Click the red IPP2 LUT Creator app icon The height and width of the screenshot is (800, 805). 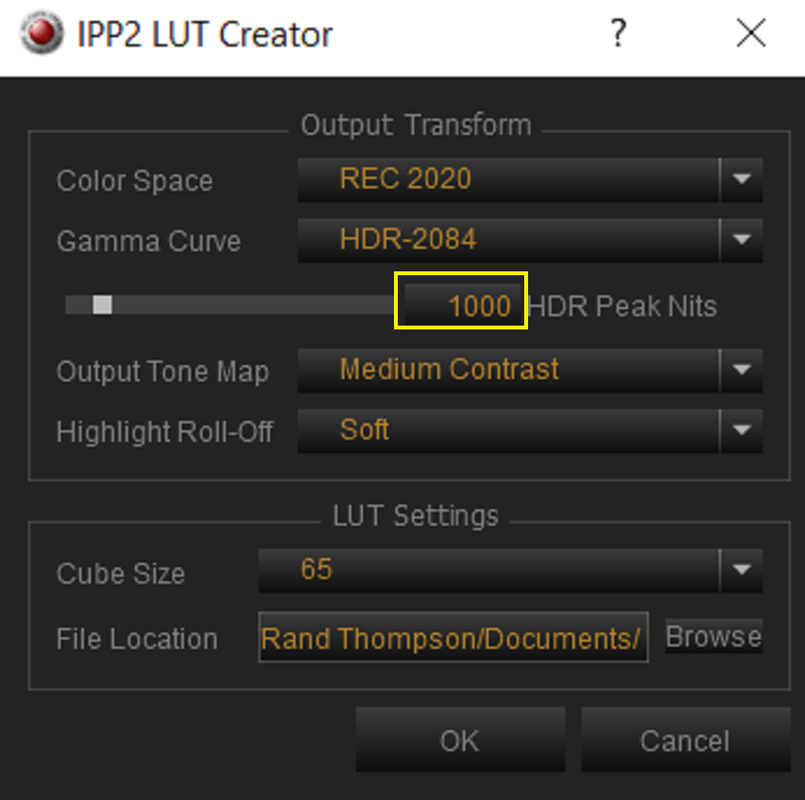(42, 32)
